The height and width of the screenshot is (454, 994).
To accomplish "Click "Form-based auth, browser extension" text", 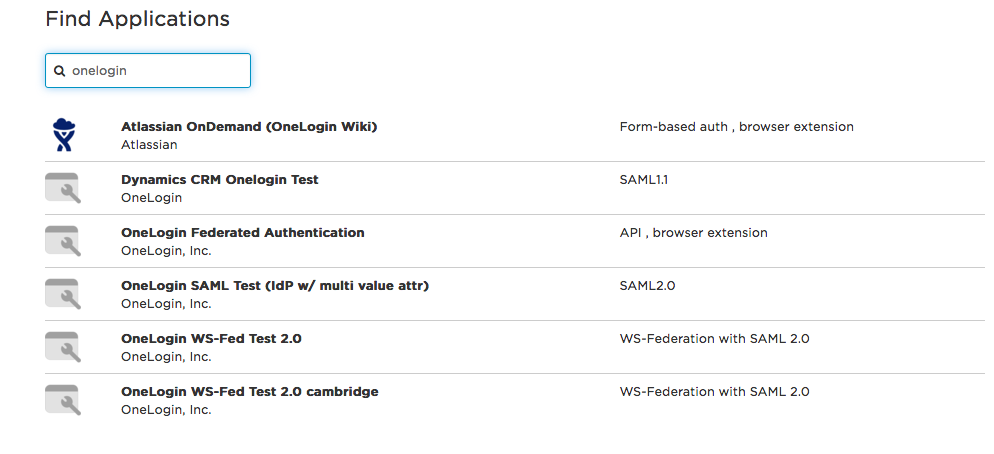I will tap(736, 127).
